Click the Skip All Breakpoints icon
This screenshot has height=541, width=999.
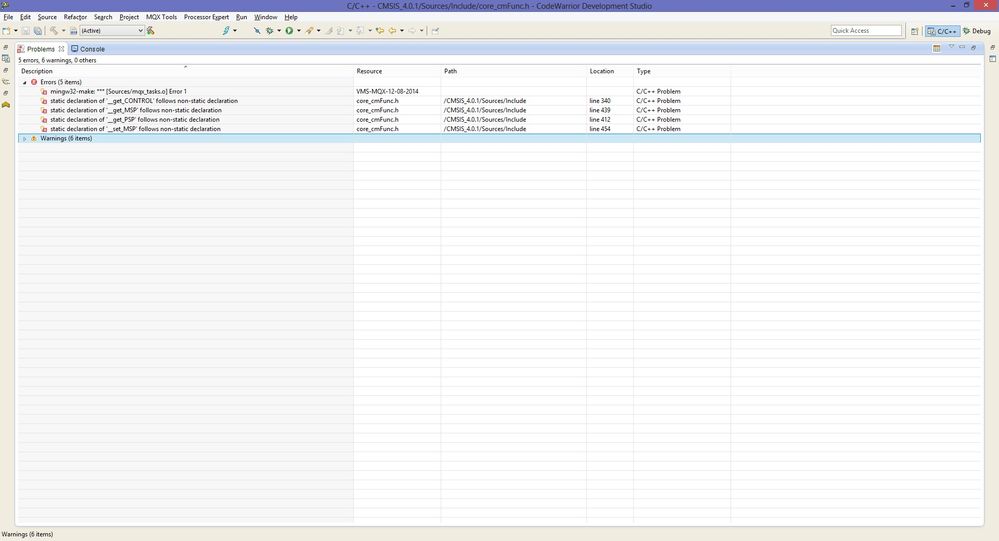tap(257, 31)
